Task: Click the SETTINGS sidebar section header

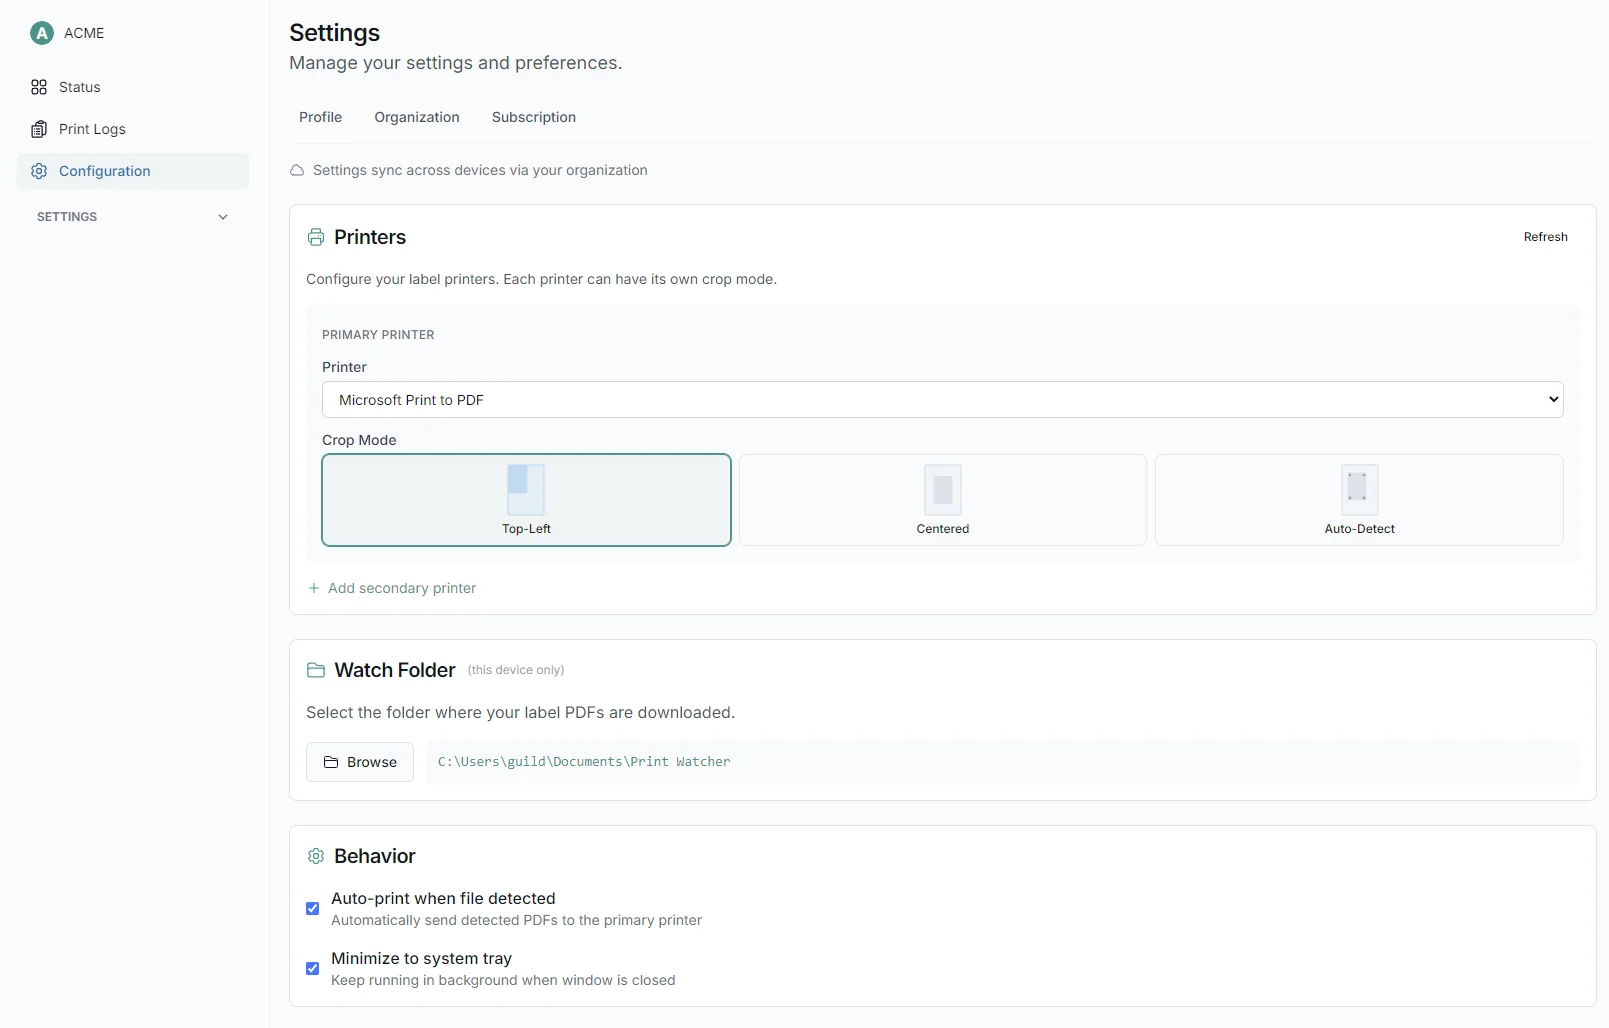Action: [x=133, y=217]
